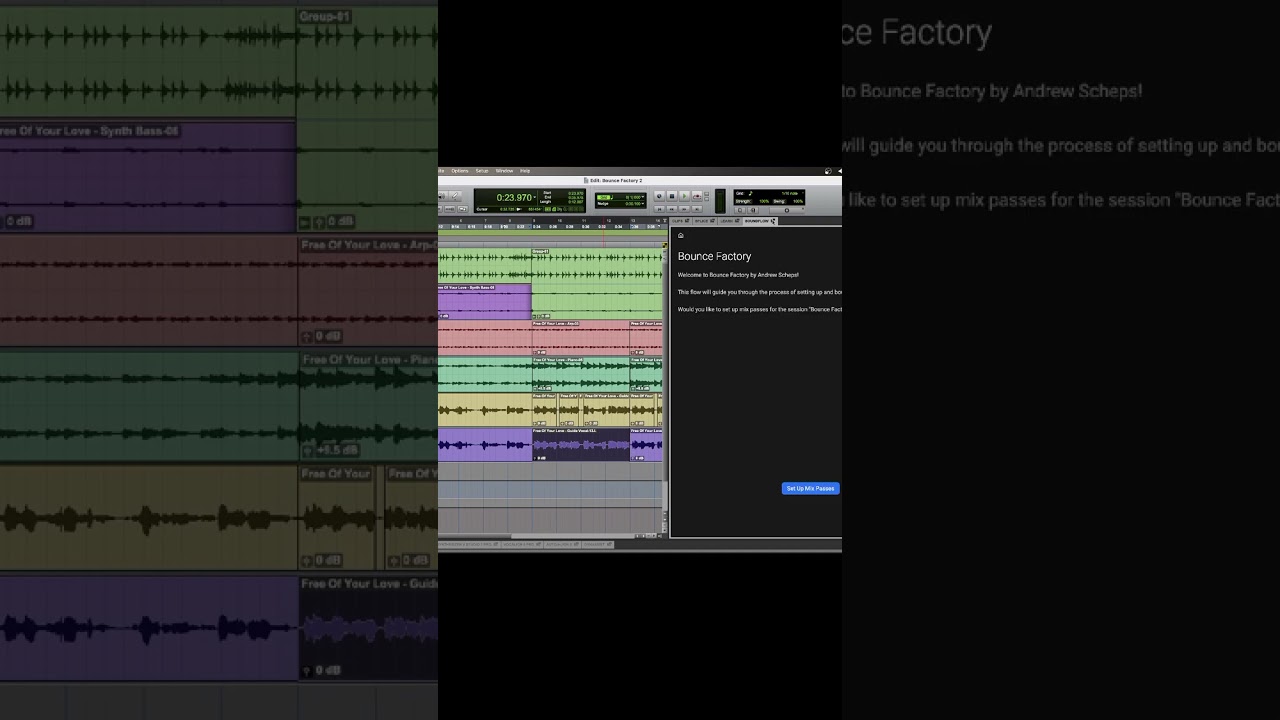1280x720 pixels.
Task: Open the main counter format dropdown arrow
Action: coord(535,197)
